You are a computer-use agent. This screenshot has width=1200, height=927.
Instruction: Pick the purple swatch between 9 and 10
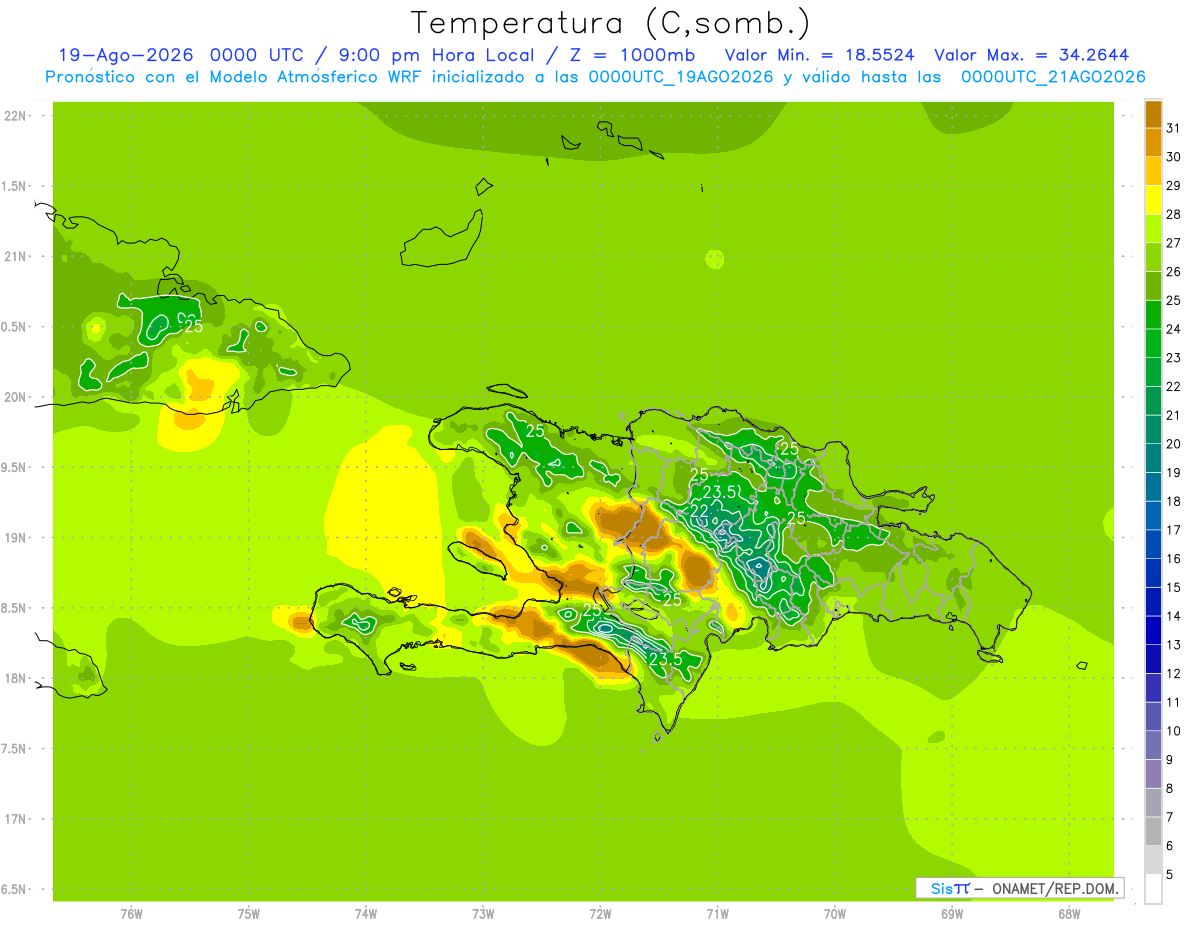tap(1153, 745)
